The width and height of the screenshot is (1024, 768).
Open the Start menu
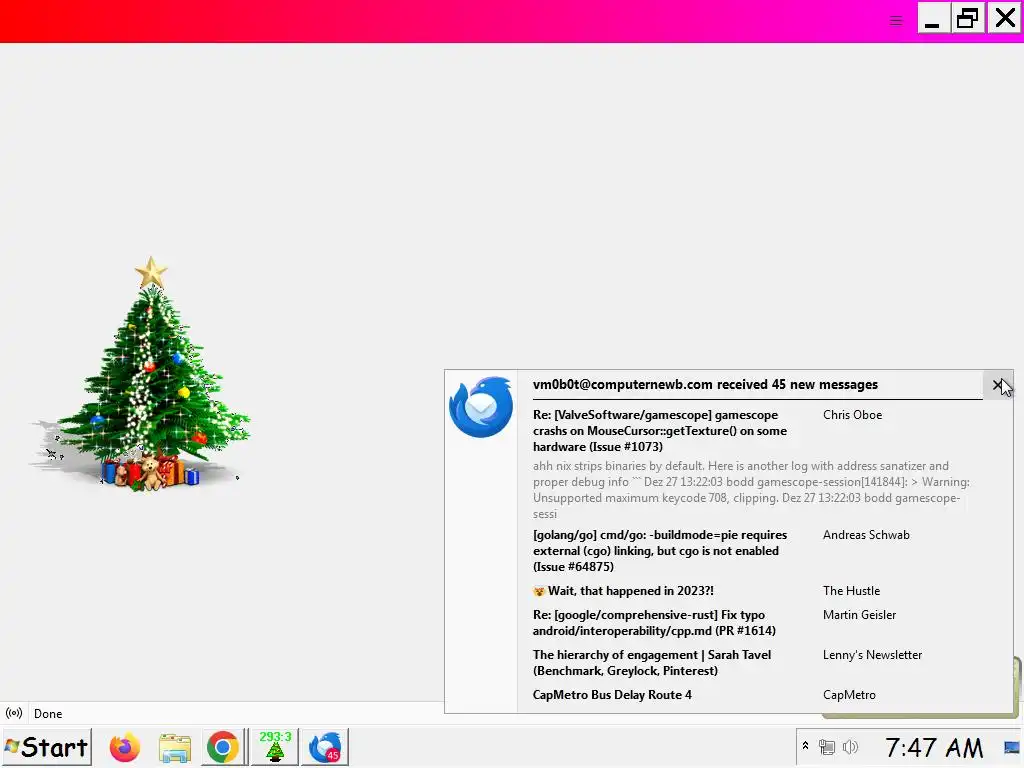pyautogui.click(x=46, y=747)
